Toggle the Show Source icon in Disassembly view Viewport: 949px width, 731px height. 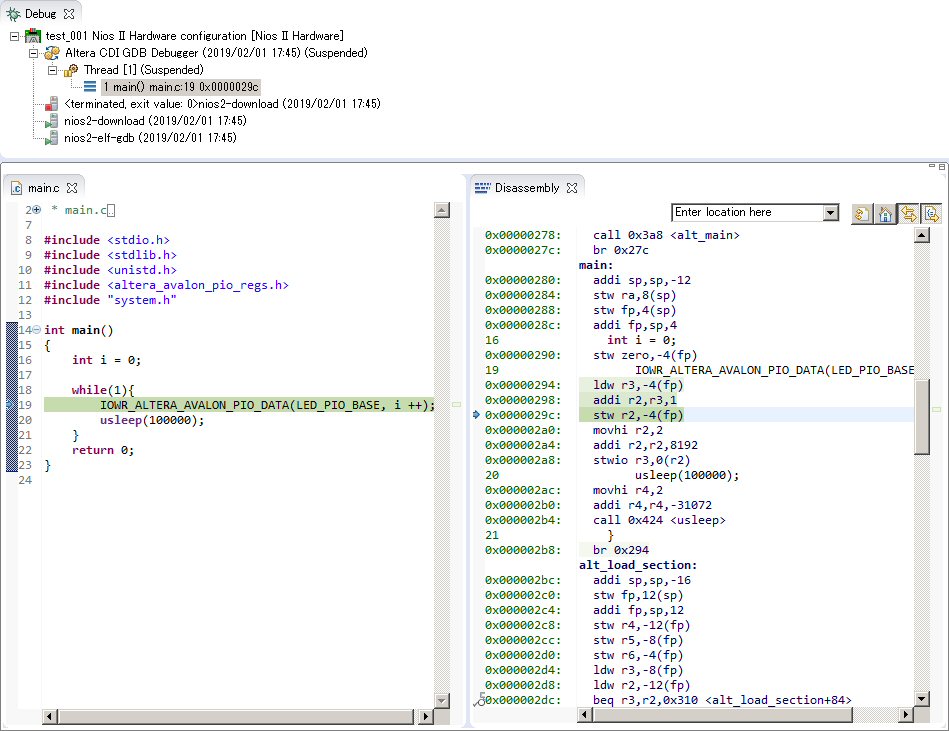931,213
